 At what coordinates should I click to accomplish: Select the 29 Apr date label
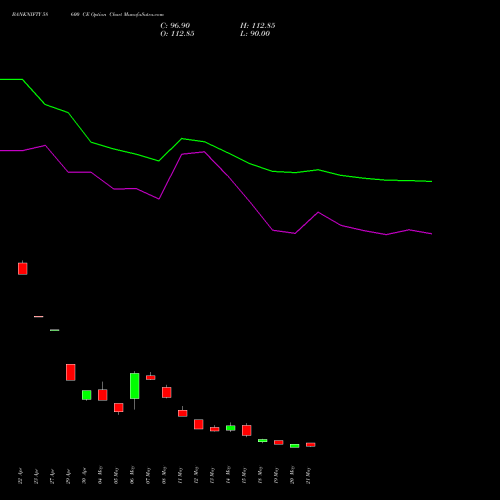69,476
